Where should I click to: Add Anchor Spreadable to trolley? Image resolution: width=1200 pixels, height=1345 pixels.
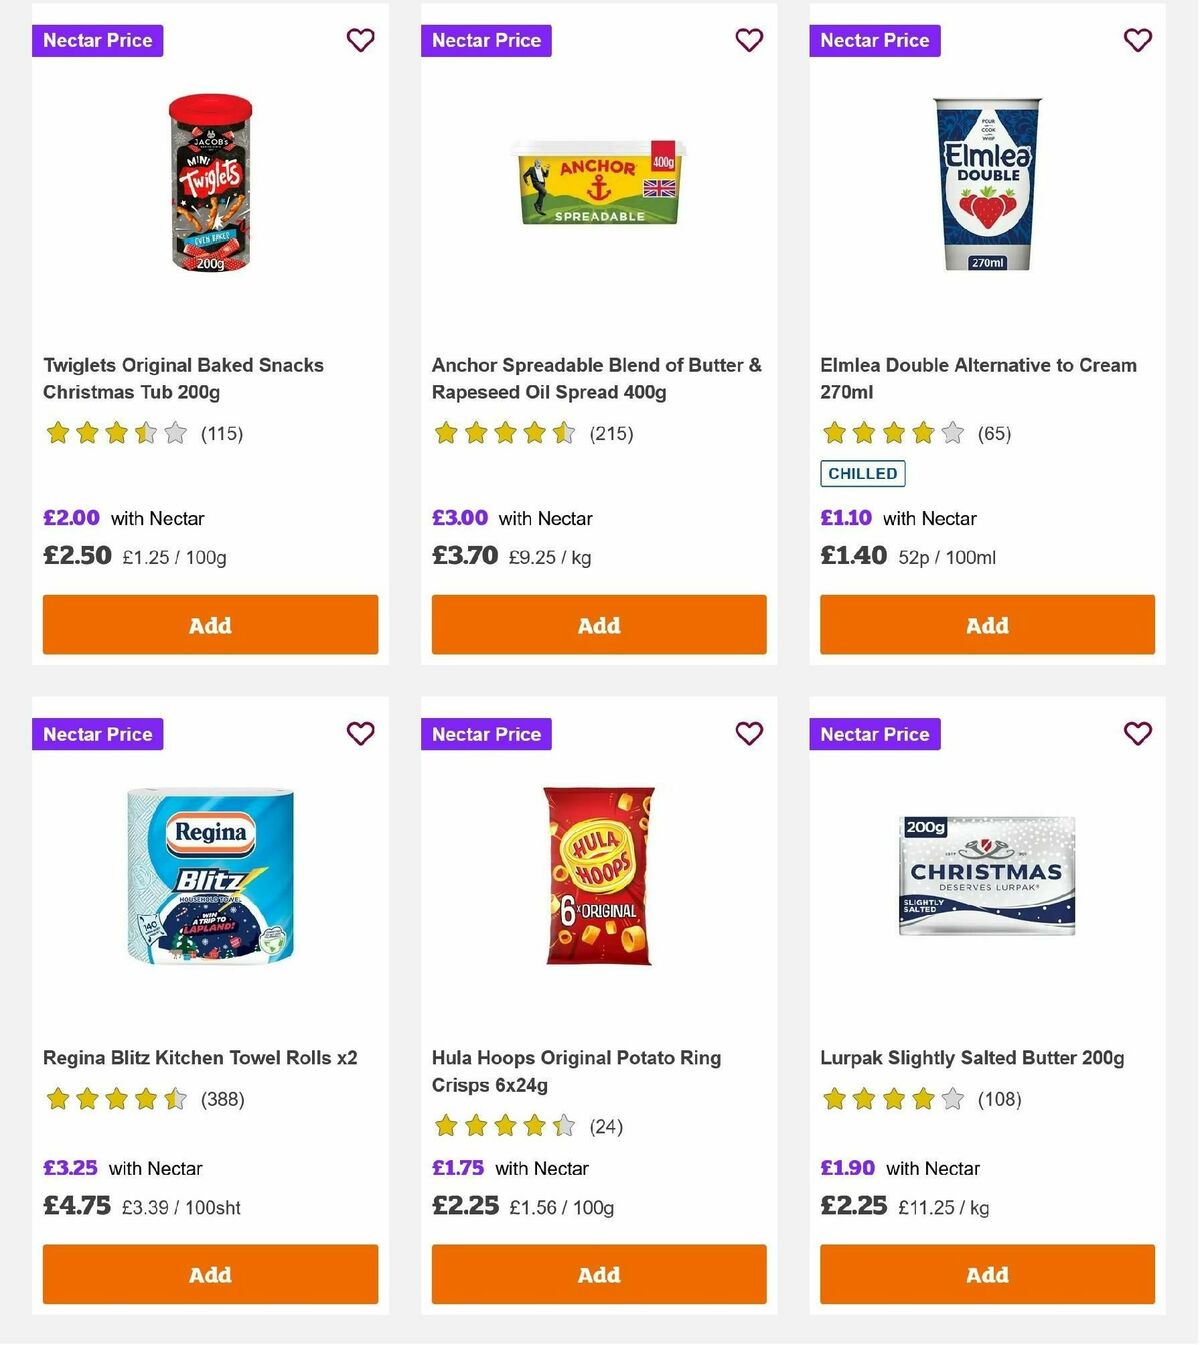598,624
